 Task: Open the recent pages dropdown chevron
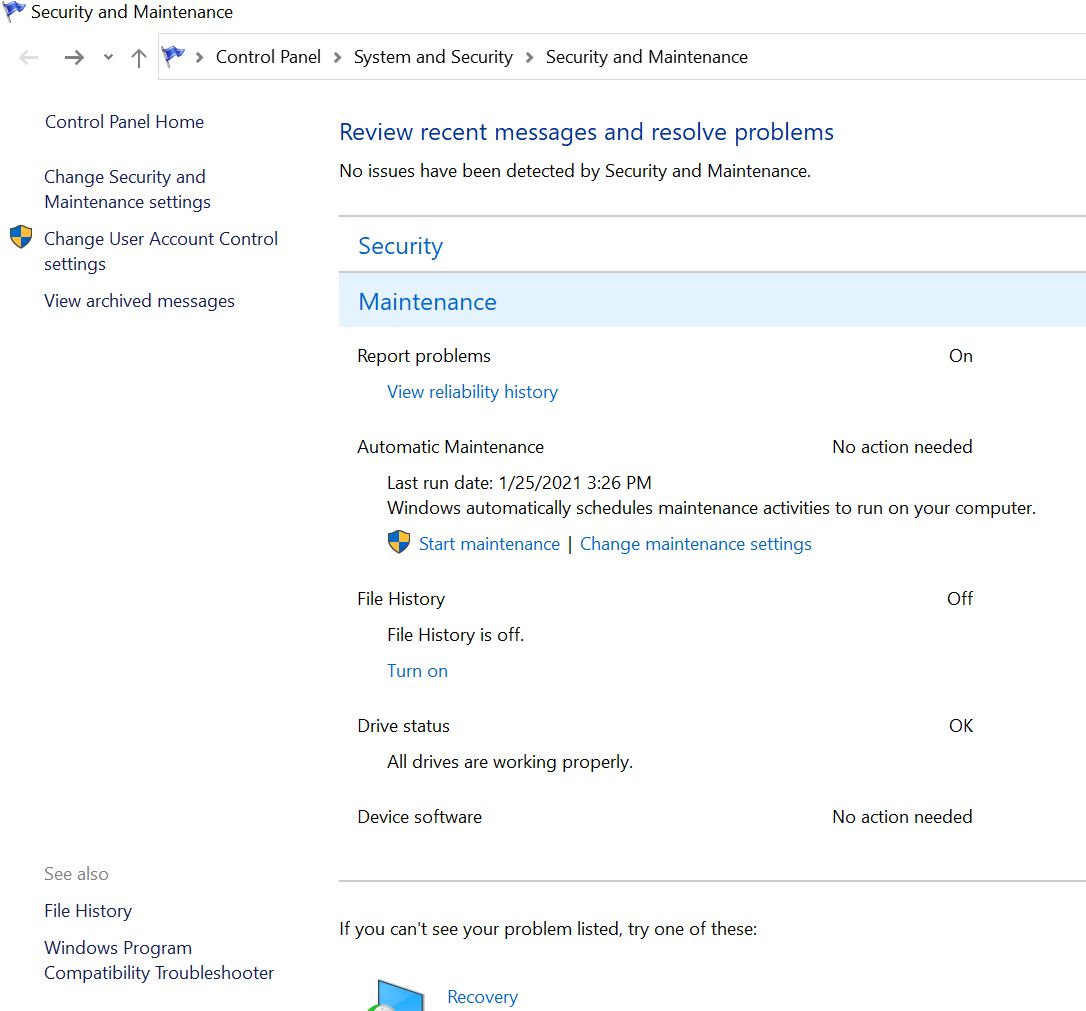pos(107,57)
